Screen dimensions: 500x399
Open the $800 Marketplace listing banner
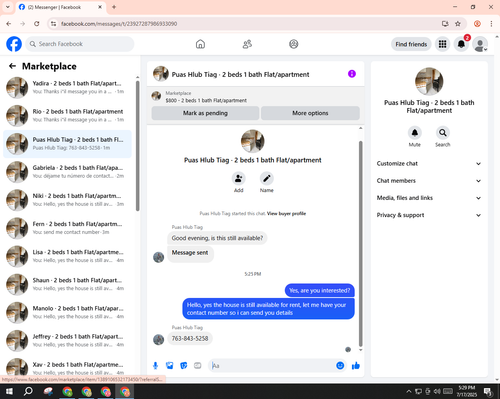point(255,97)
